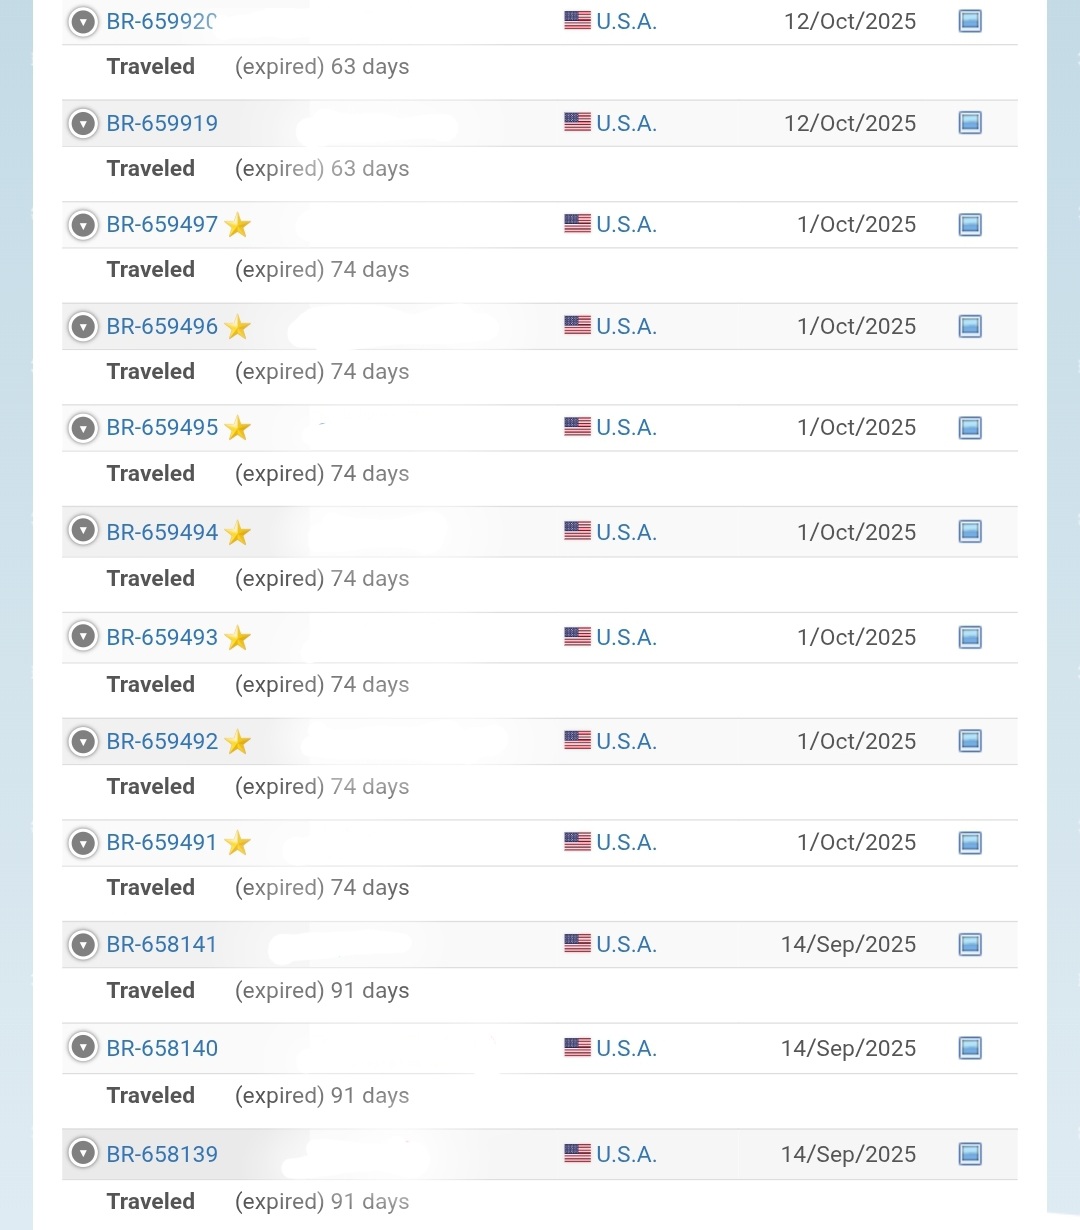
Task: Follow the BR-659493 link
Action: pos(162,638)
